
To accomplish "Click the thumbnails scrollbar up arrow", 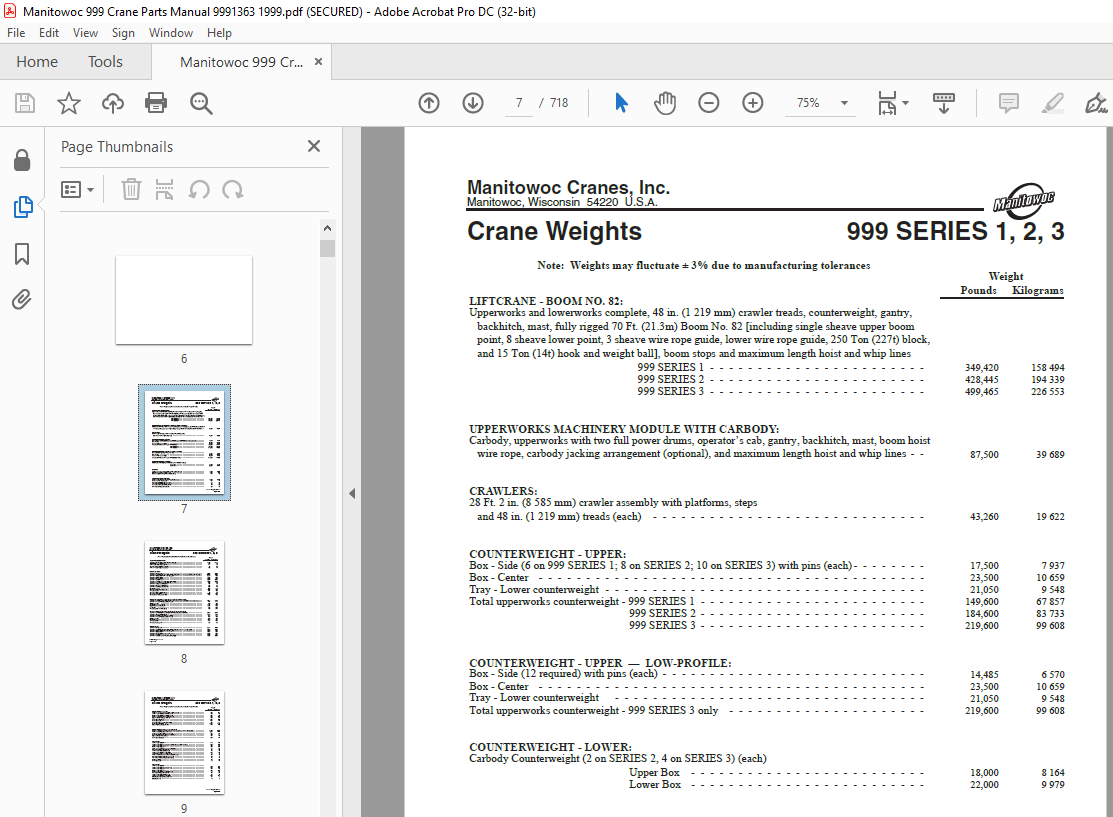I will pyautogui.click(x=327, y=228).
